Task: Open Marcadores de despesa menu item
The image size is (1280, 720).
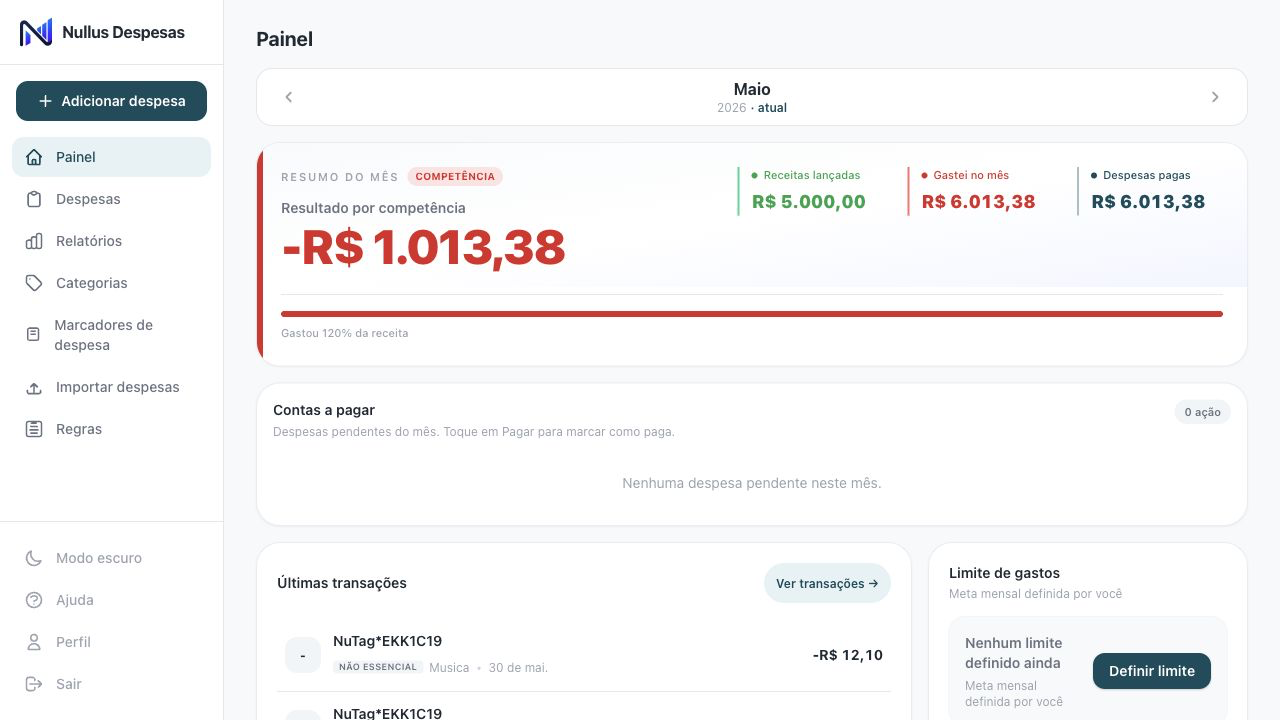Action: click(111, 335)
